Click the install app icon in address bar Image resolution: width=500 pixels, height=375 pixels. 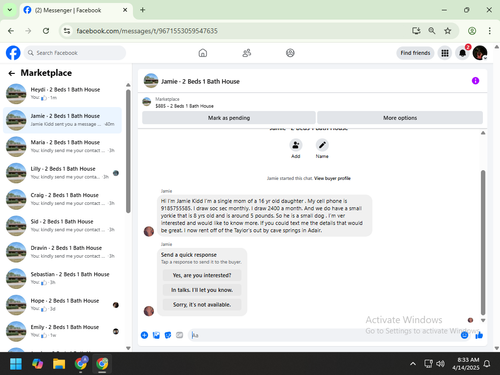click(x=416, y=31)
